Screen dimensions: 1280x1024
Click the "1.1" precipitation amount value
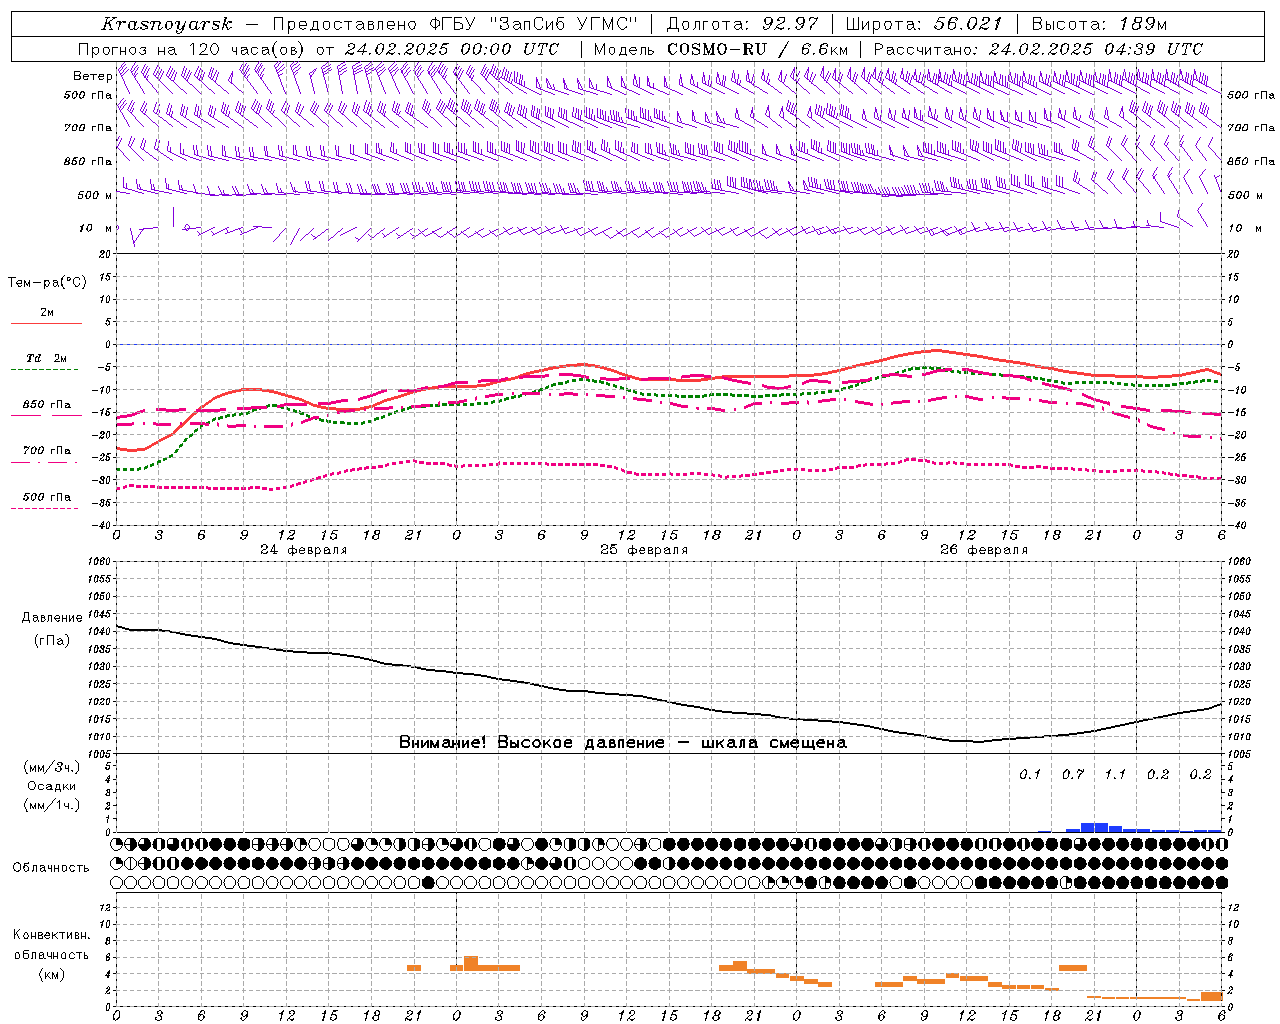click(x=1115, y=775)
